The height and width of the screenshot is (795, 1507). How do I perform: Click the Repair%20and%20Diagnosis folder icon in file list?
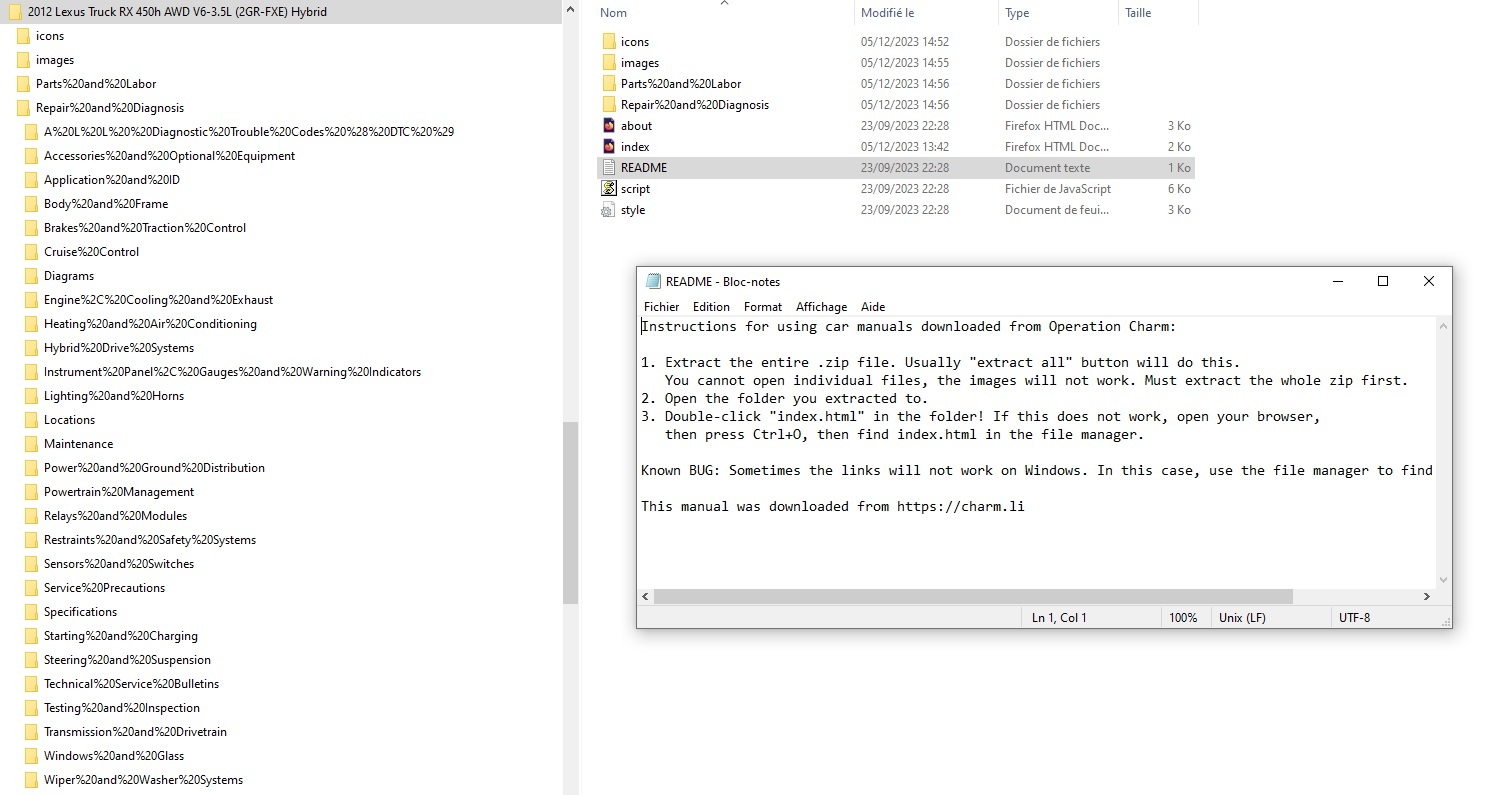(x=608, y=105)
